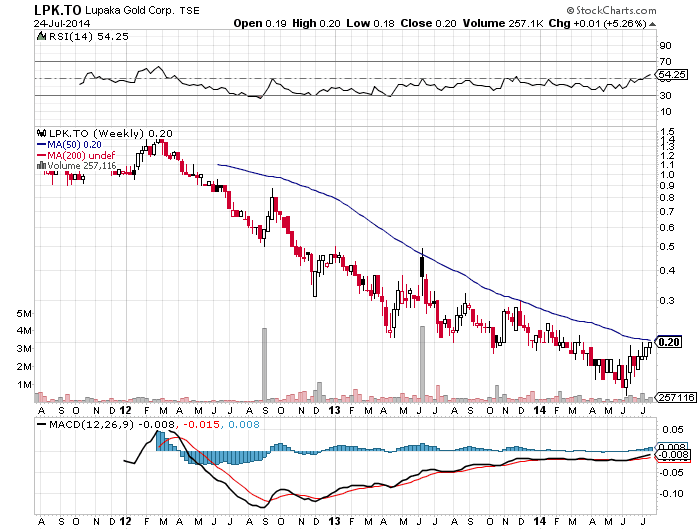
Task: Click the date '24-Jul-2014'
Action: coord(62,24)
